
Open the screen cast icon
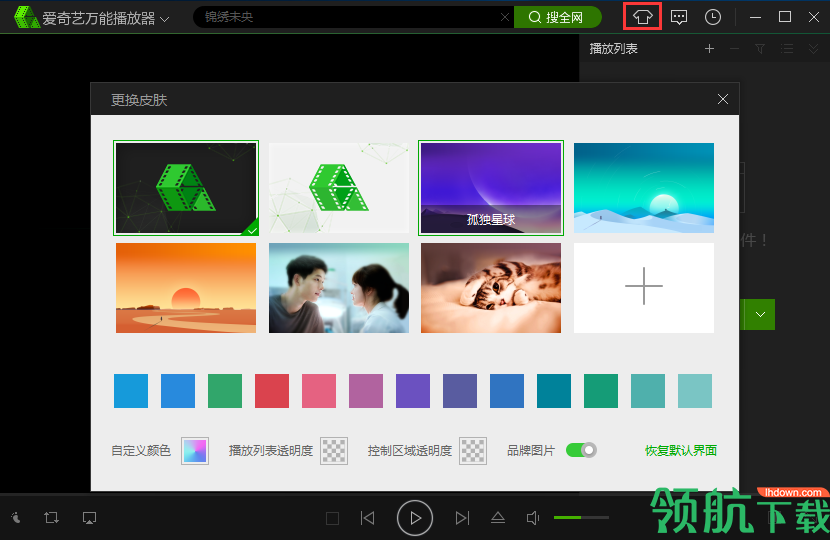(x=89, y=518)
